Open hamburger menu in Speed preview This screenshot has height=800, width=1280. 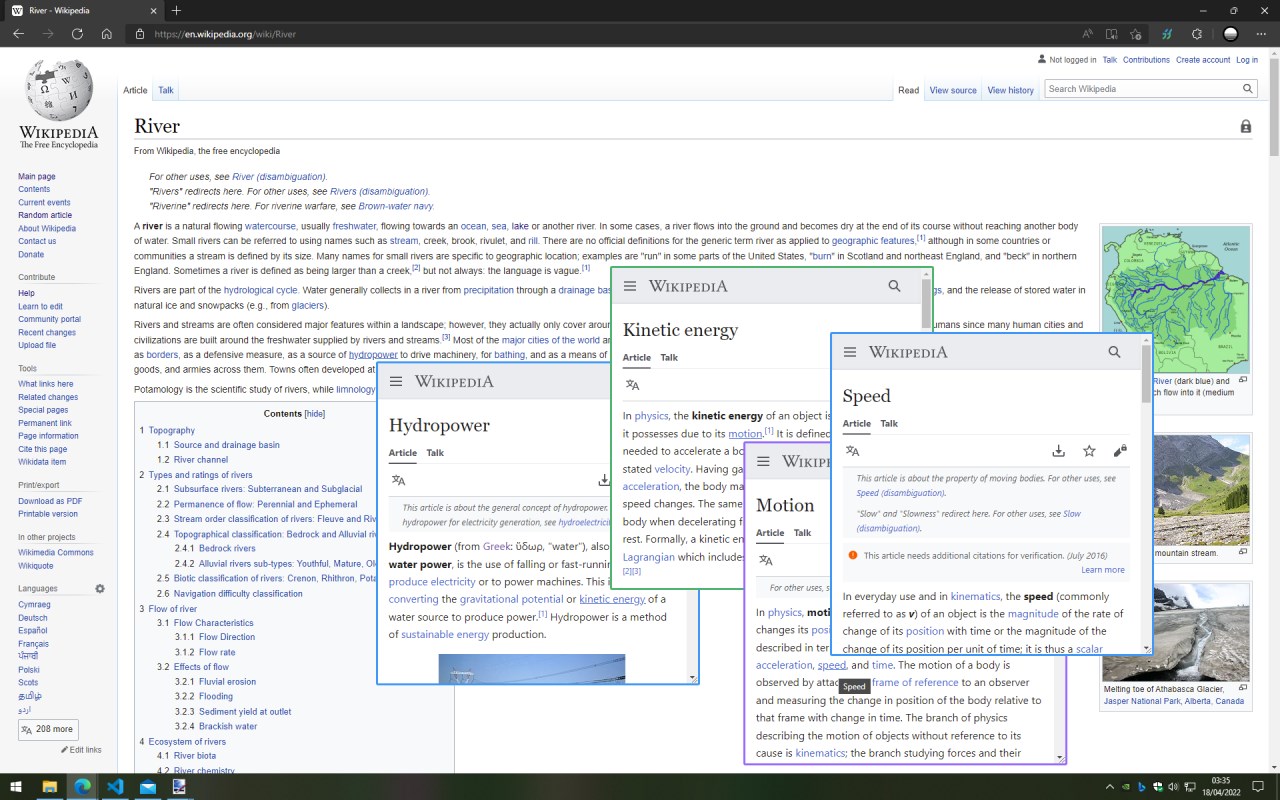coord(850,352)
